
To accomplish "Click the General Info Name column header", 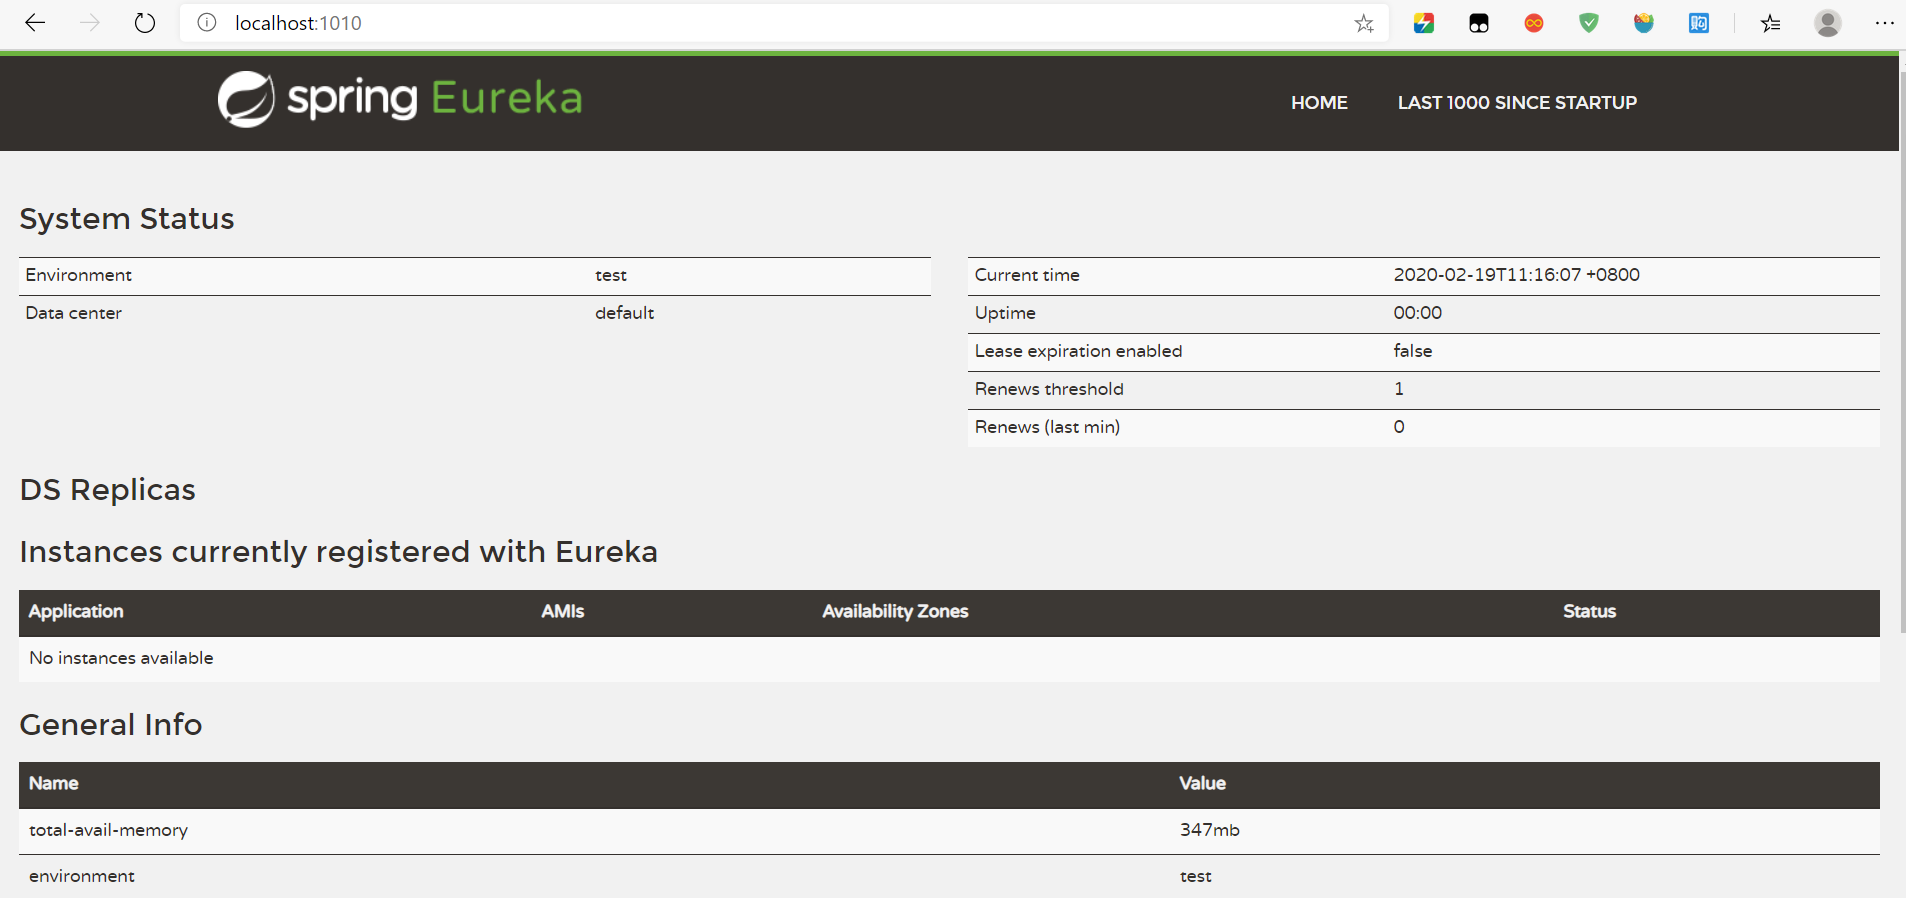I will click(54, 783).
